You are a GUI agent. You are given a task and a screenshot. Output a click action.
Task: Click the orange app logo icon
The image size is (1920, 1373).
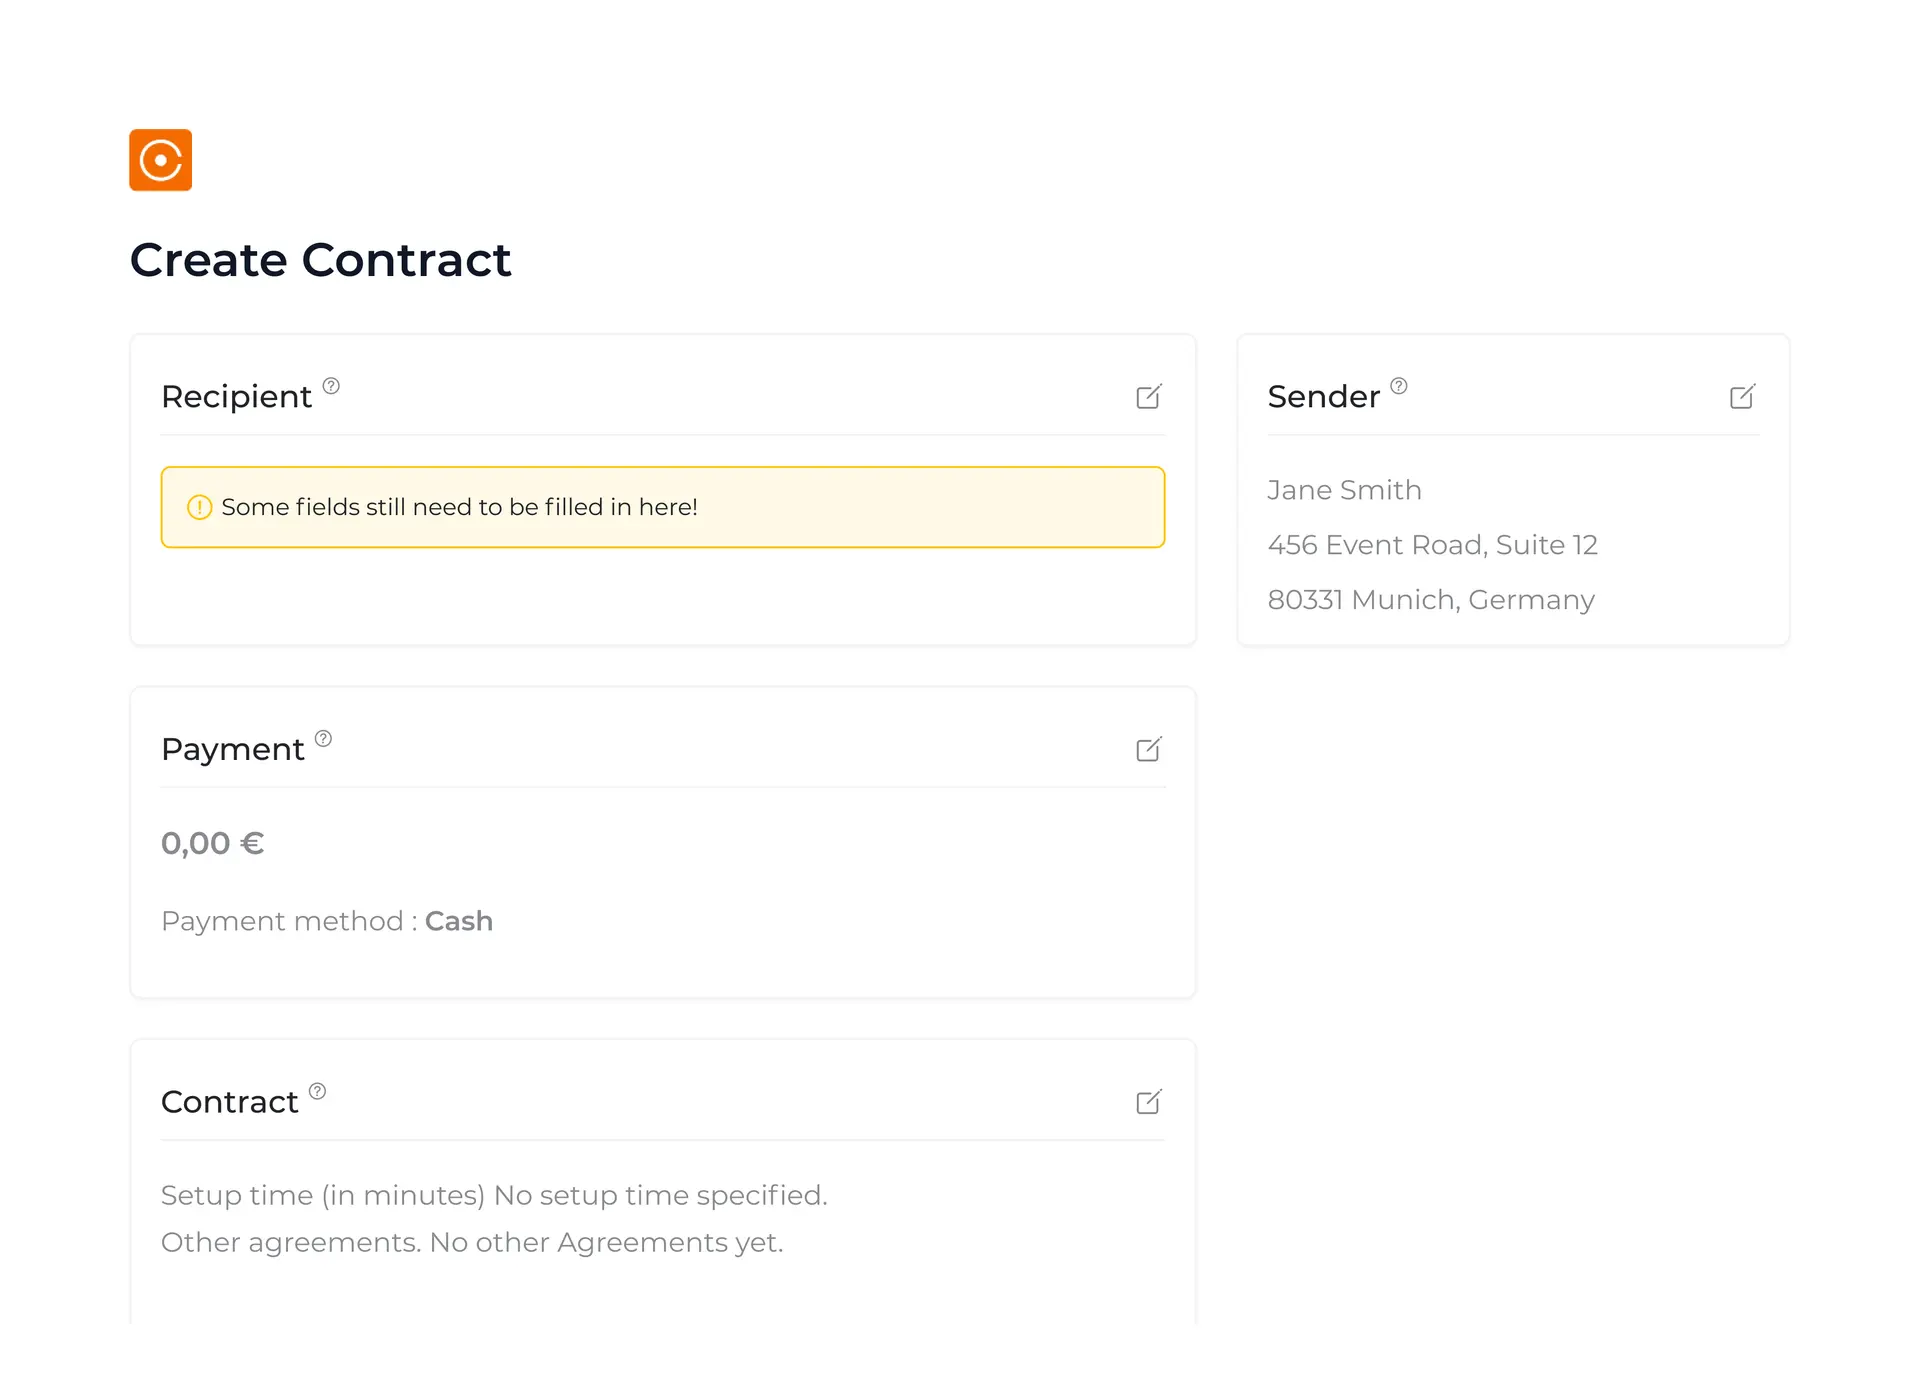click(x=160, y=160)
